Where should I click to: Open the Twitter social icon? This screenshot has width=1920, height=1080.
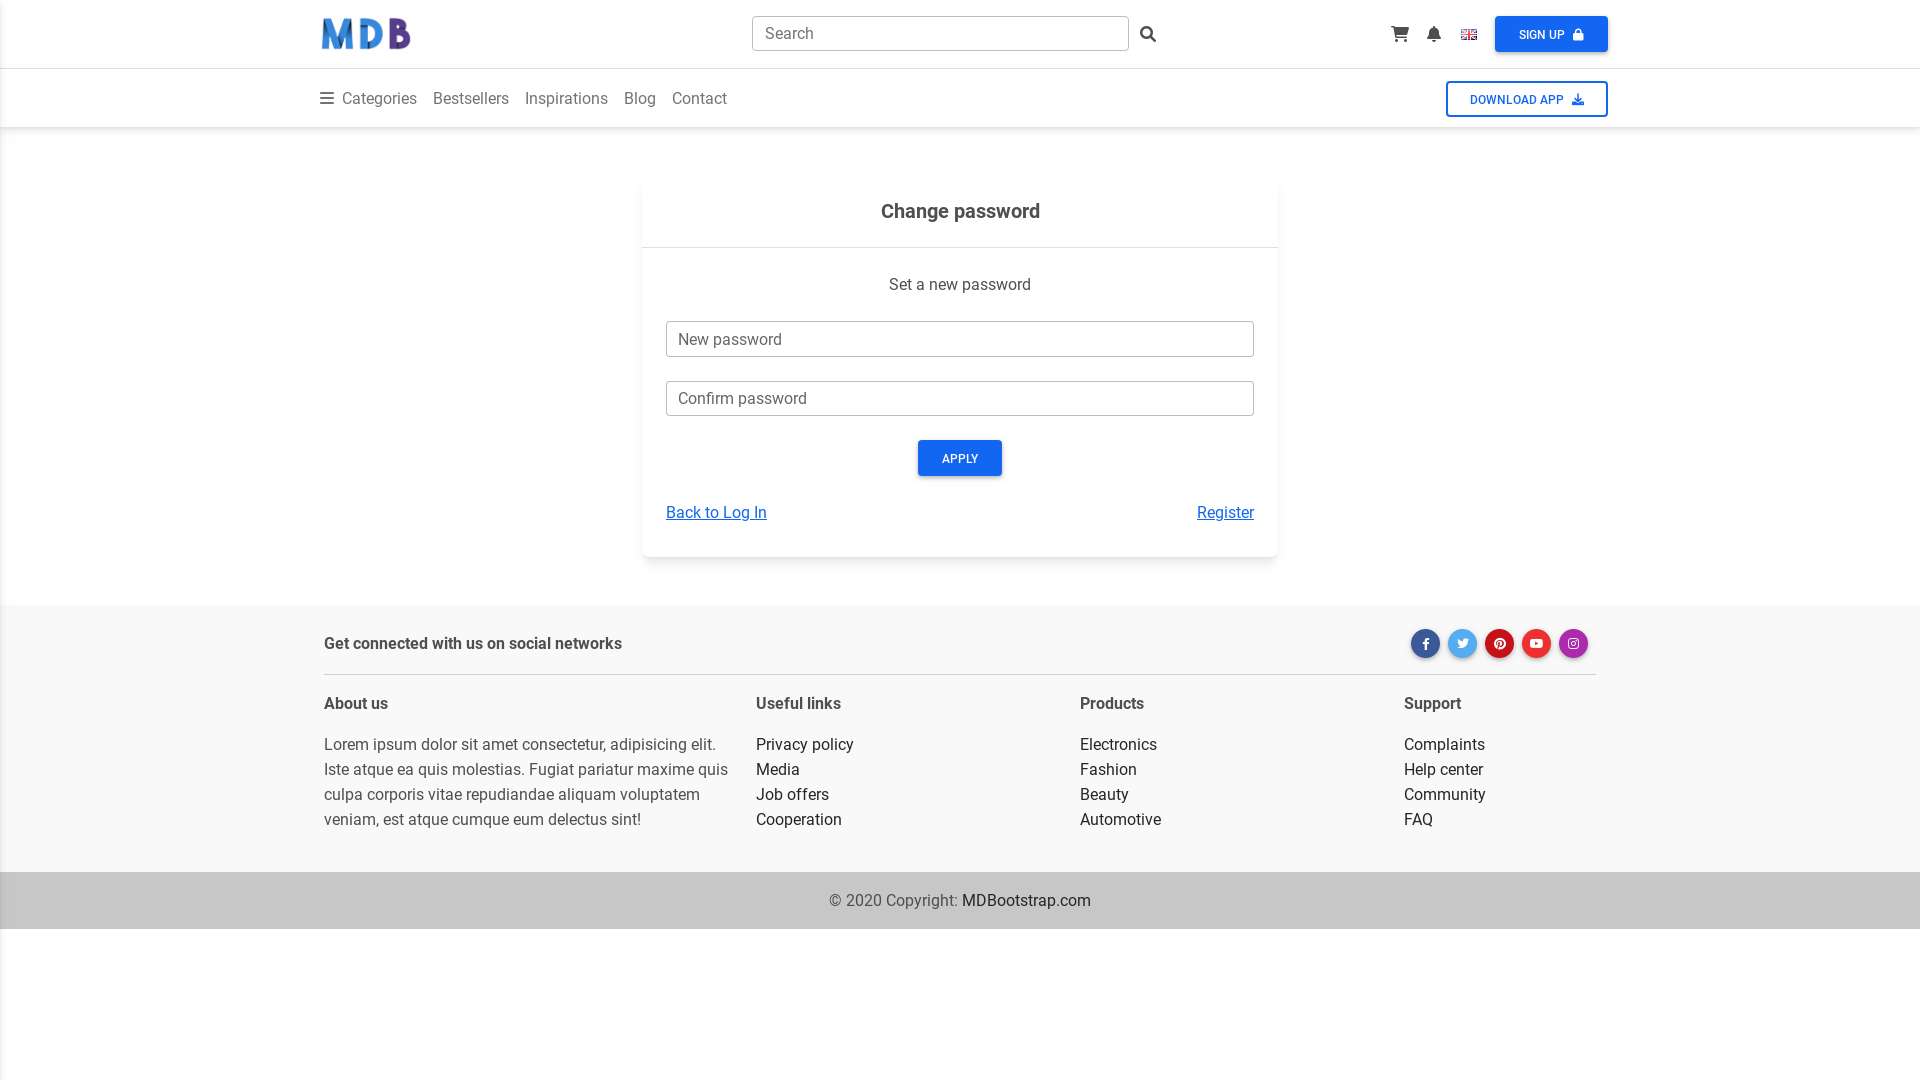[1462, 643]
